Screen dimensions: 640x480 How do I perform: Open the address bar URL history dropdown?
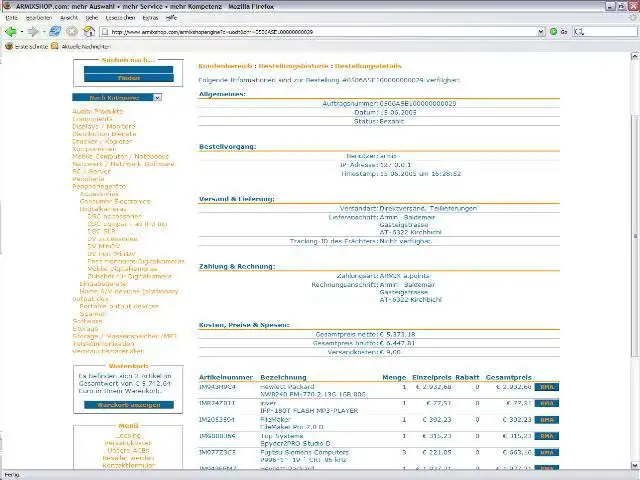point(541,32)
